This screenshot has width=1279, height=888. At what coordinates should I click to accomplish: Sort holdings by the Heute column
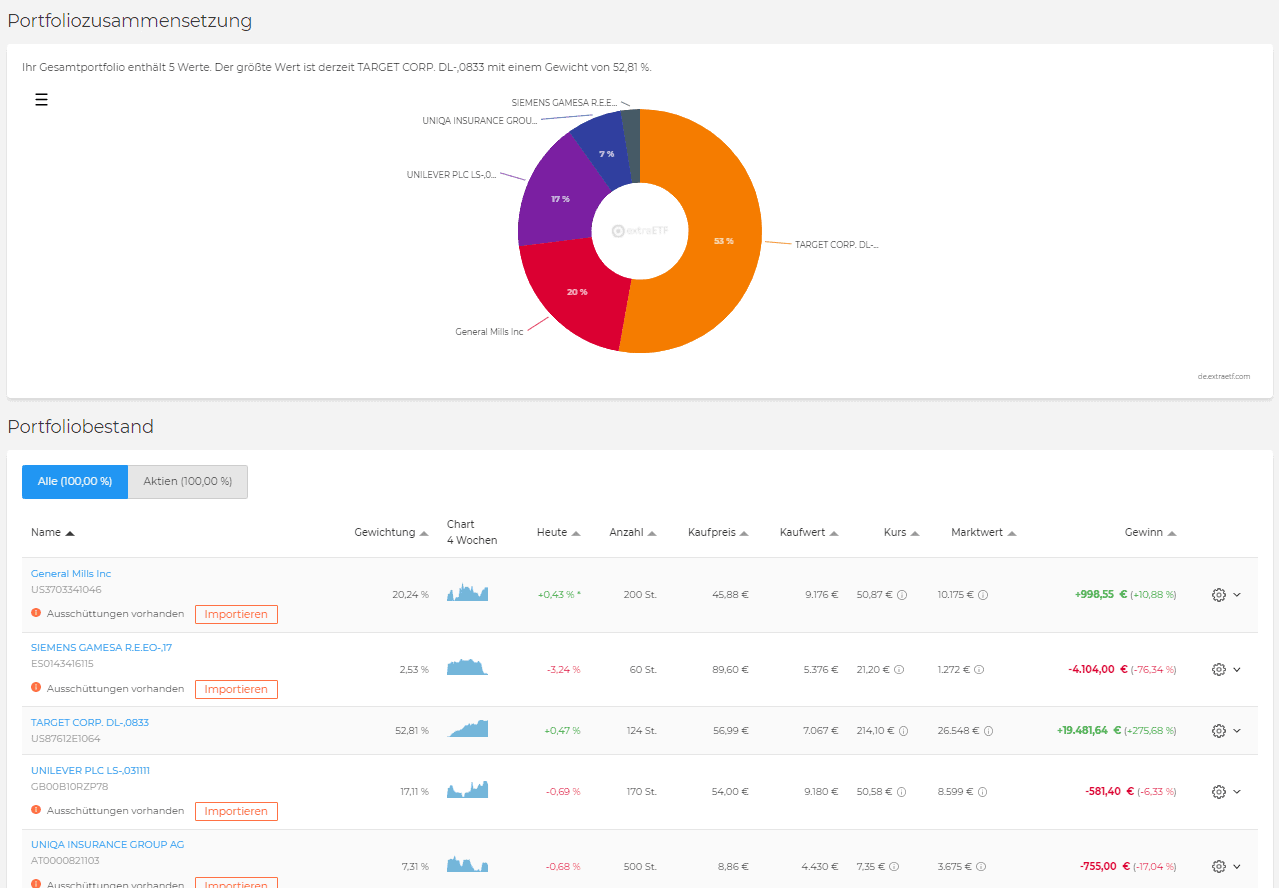pos(558,533)
